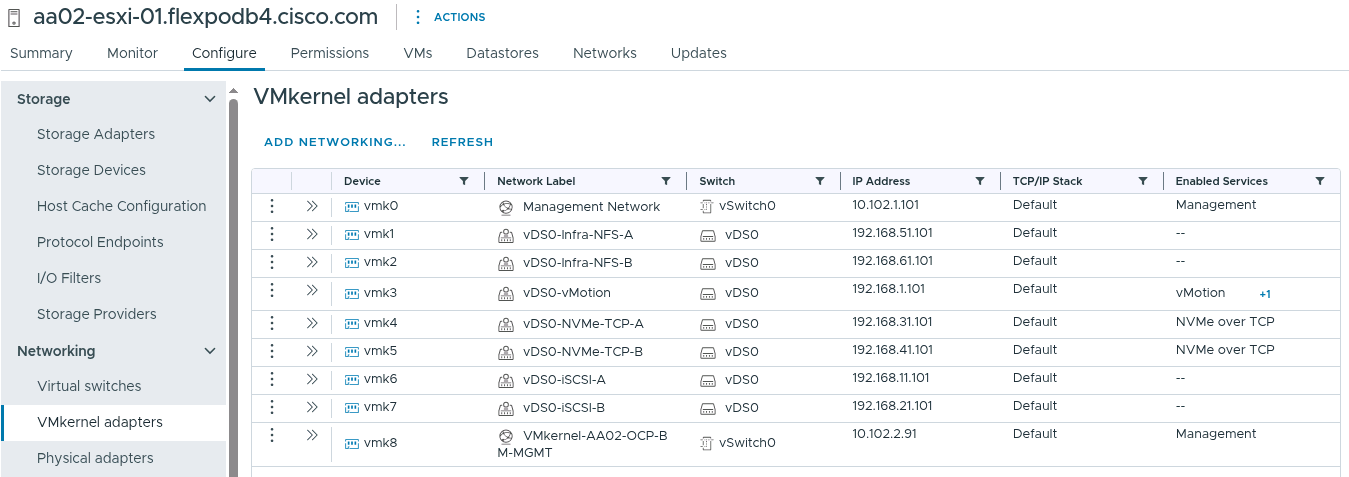The height and width of the screenshot is (477, 1349).
Task: Filter the Network Label column
Action: pyautogui.click(x=666, y=181)
